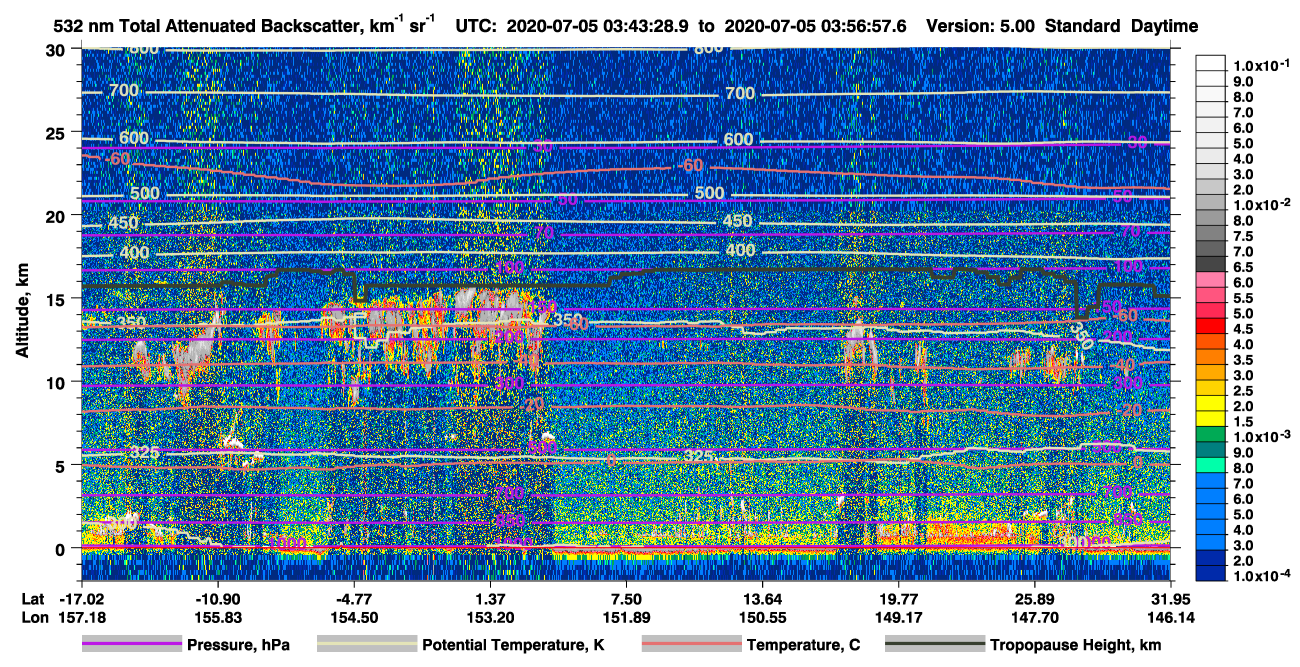This screenshot has width=1300, height=667.
Task: Click the latitude value '1.37'
Action: (x=488, y=599)
